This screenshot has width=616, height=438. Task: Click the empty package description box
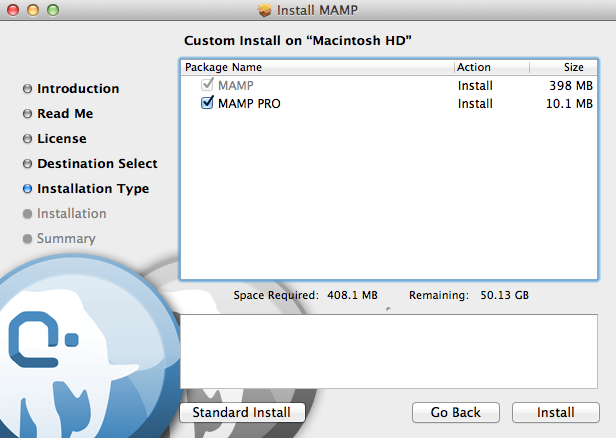389,351
